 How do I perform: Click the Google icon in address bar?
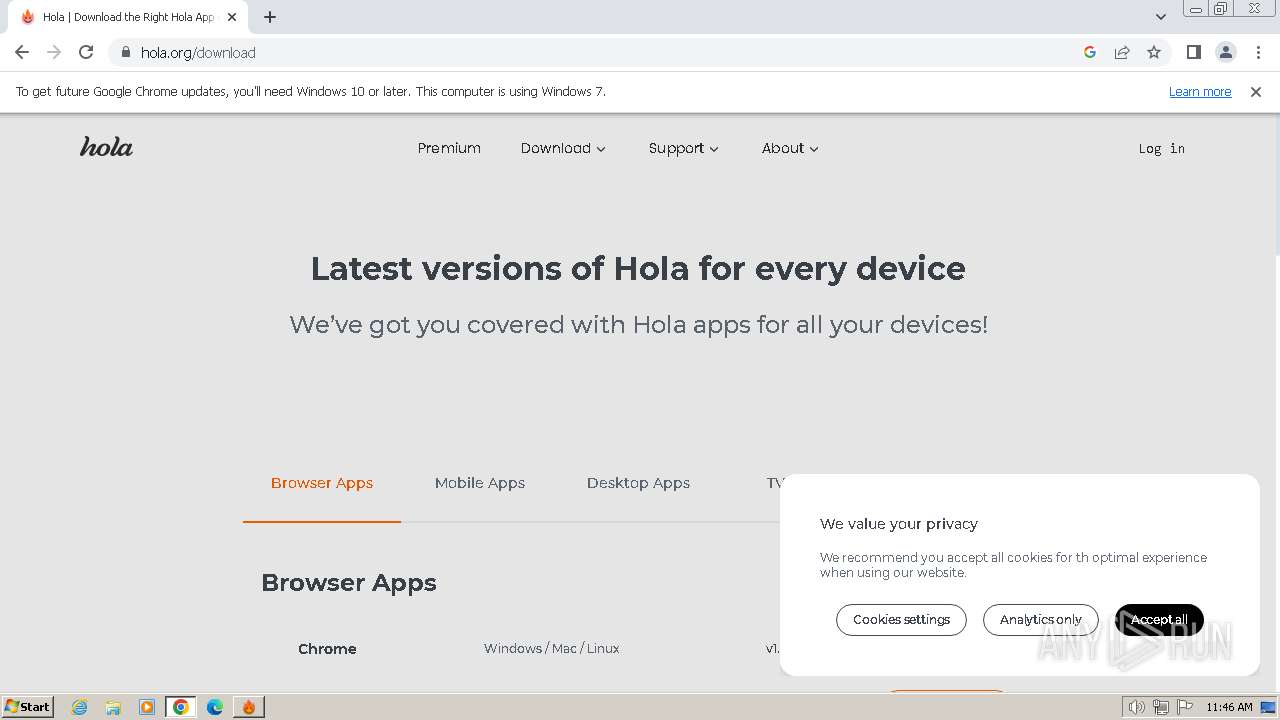1090,52
